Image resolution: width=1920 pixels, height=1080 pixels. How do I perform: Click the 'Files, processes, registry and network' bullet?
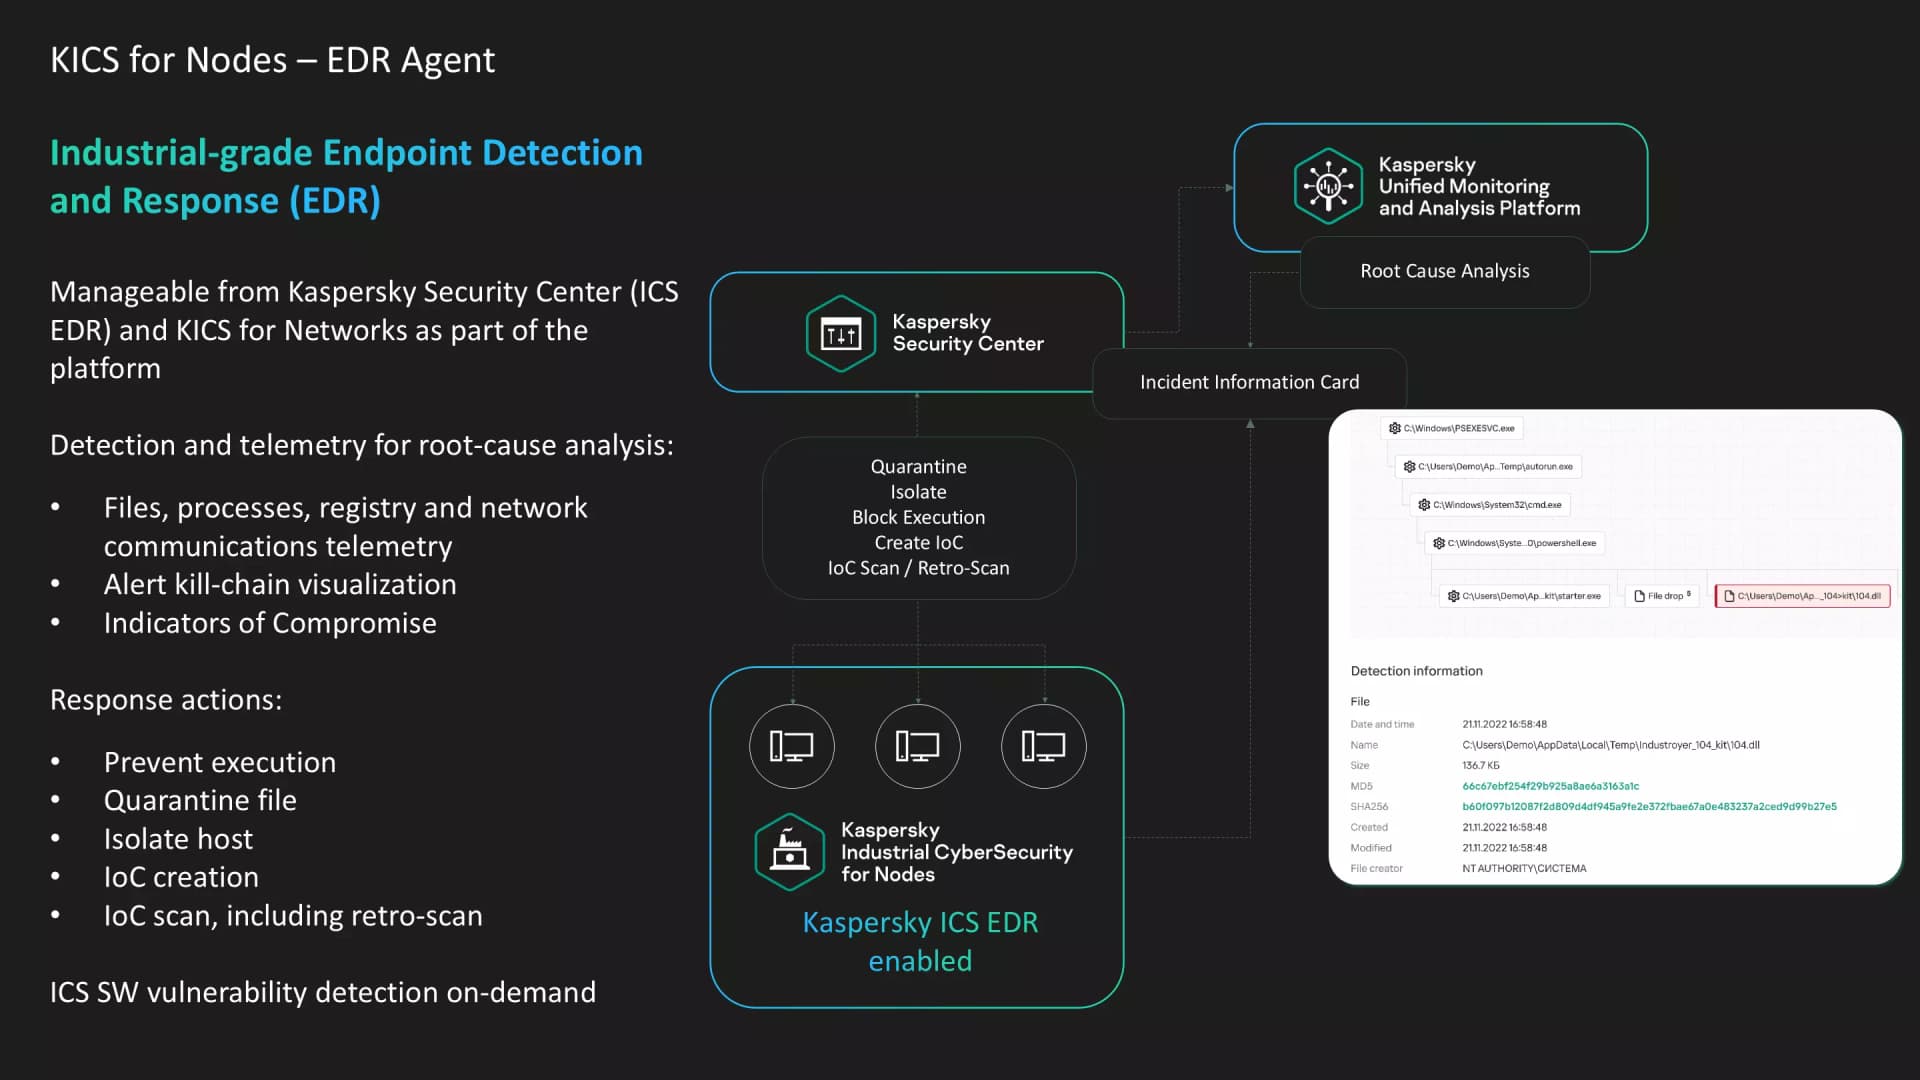coord(345,527)
